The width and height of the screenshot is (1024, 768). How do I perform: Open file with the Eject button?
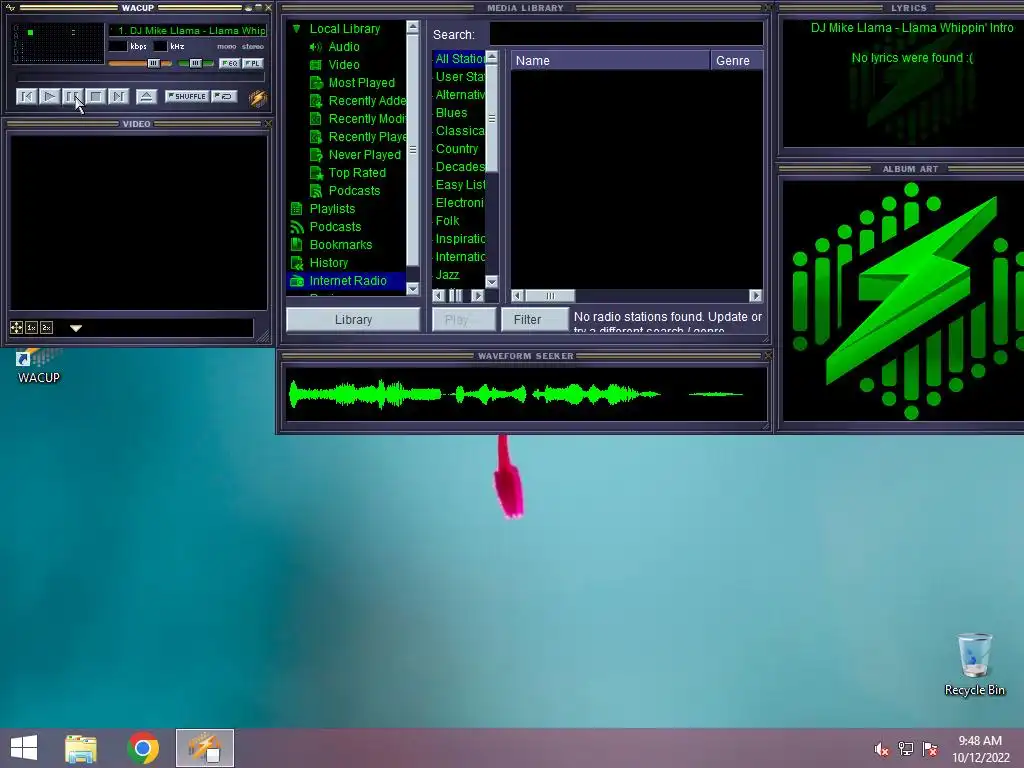pyautogui.click(x=146, y=97)
